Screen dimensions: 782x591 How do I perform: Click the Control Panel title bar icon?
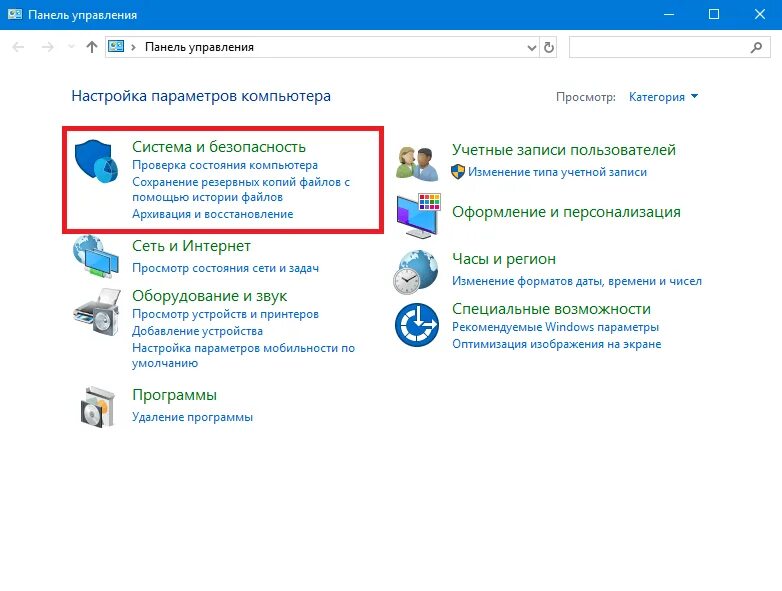tap(15, 14)
